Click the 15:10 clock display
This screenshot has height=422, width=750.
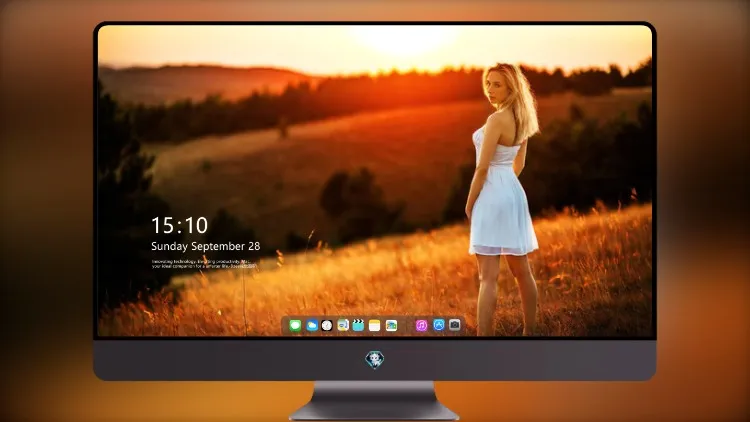coord(179,225)
